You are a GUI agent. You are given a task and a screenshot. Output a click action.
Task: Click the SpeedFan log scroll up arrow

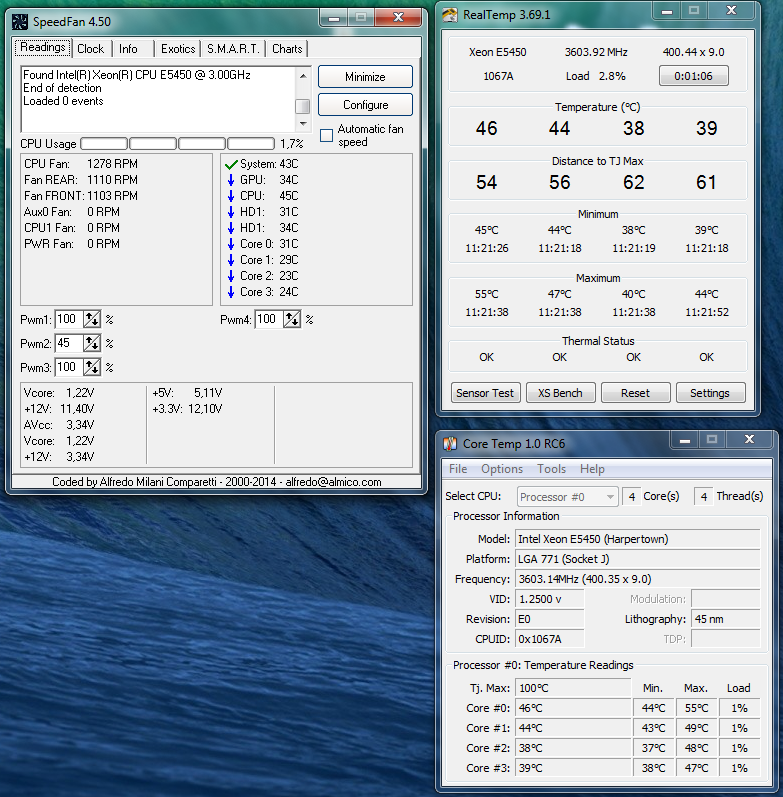tap(303, 76)
